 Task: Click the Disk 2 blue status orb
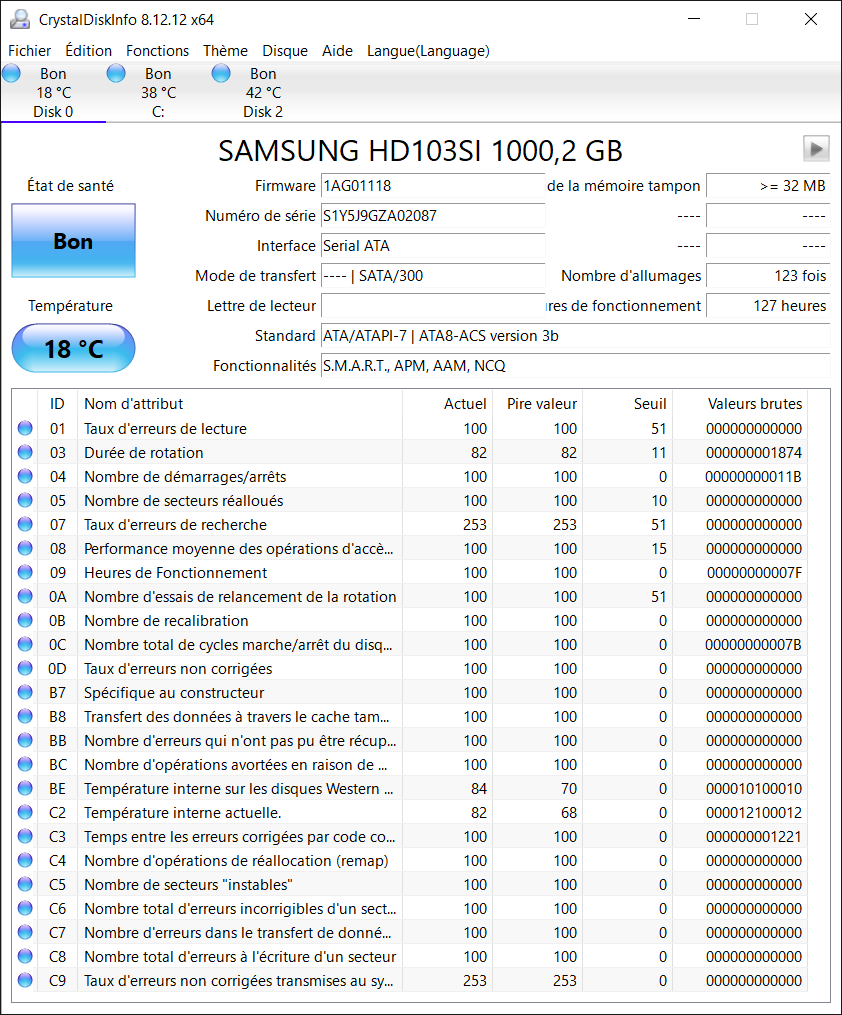[x=221, y=73]
